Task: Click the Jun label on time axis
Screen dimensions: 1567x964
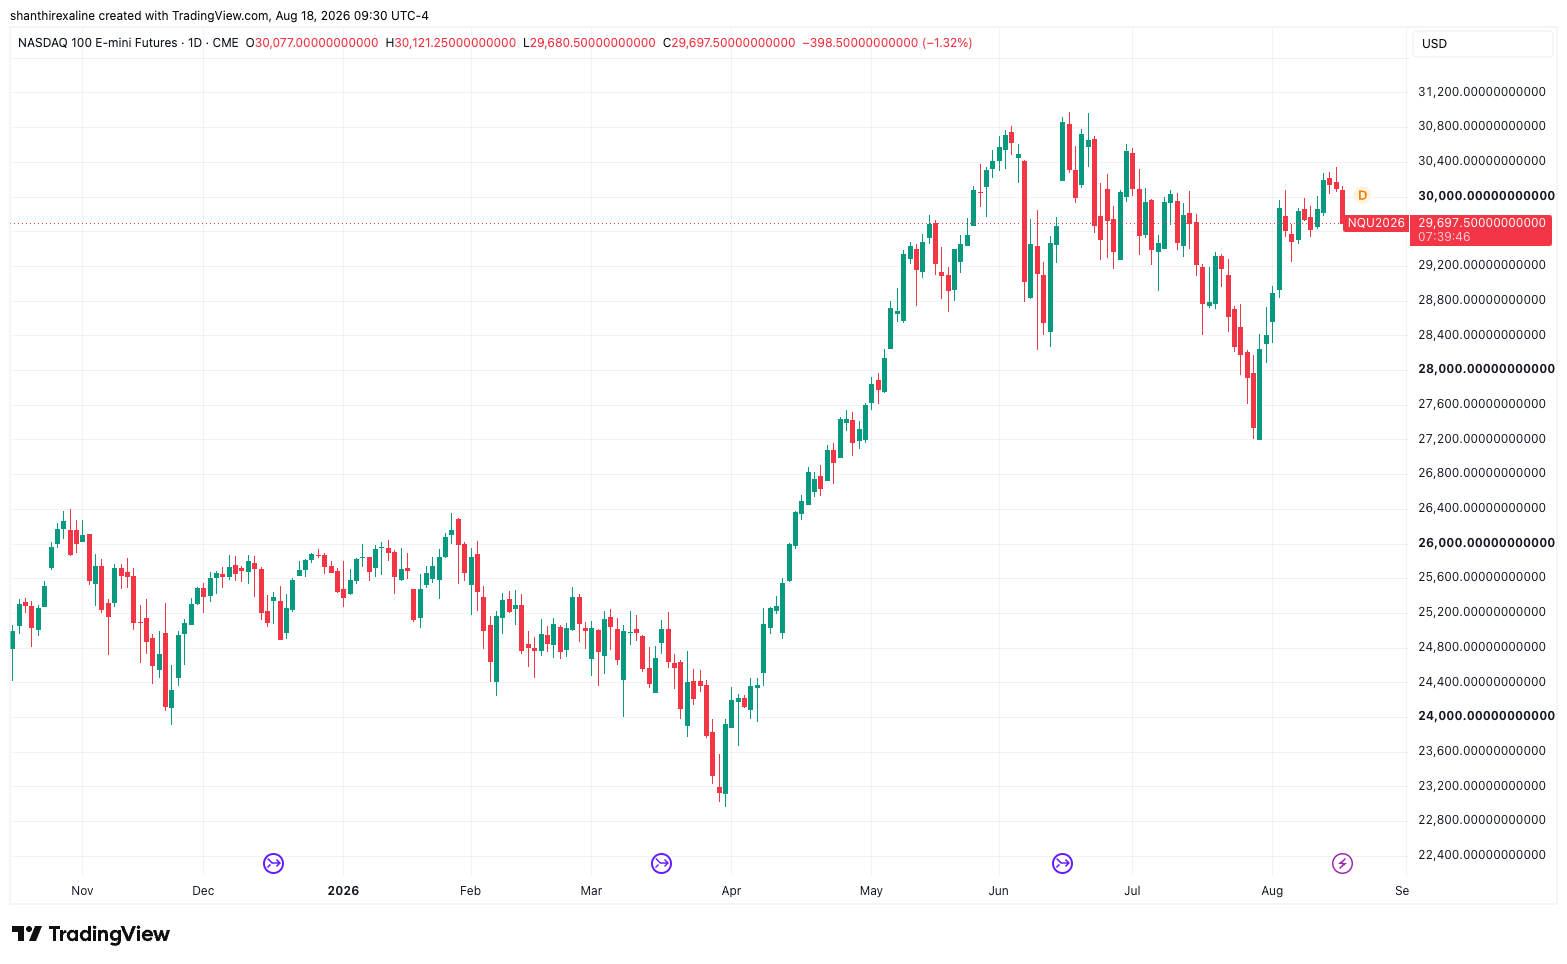Action: [x=998, y=891]
